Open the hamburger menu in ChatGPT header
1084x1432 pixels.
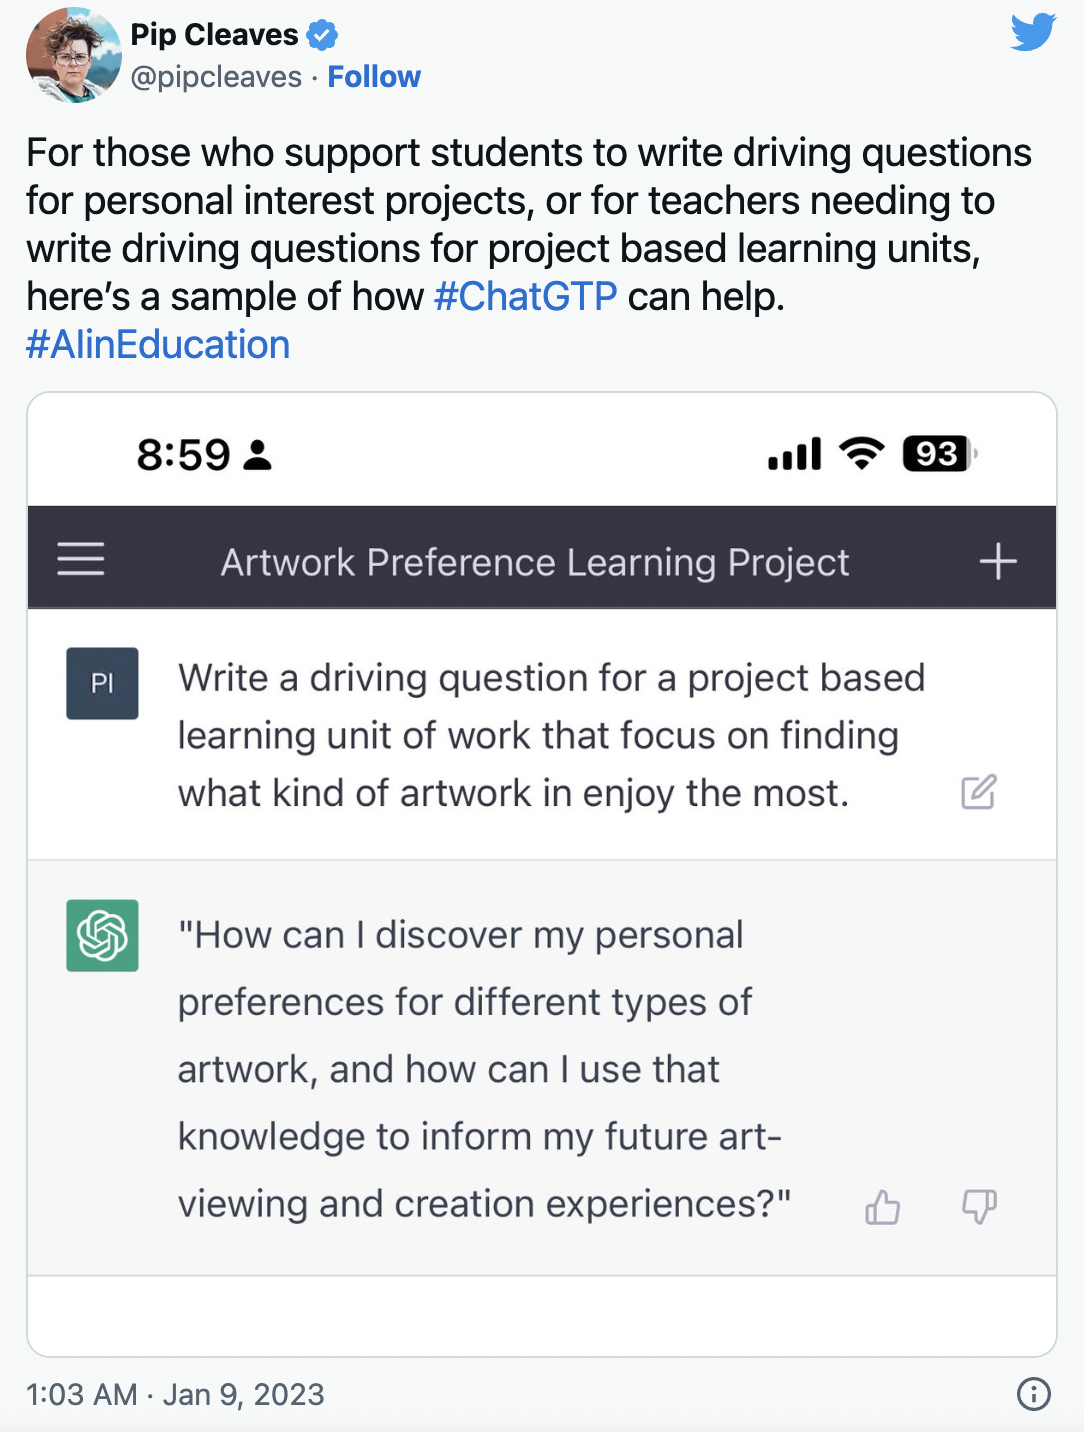pos(81,559)
